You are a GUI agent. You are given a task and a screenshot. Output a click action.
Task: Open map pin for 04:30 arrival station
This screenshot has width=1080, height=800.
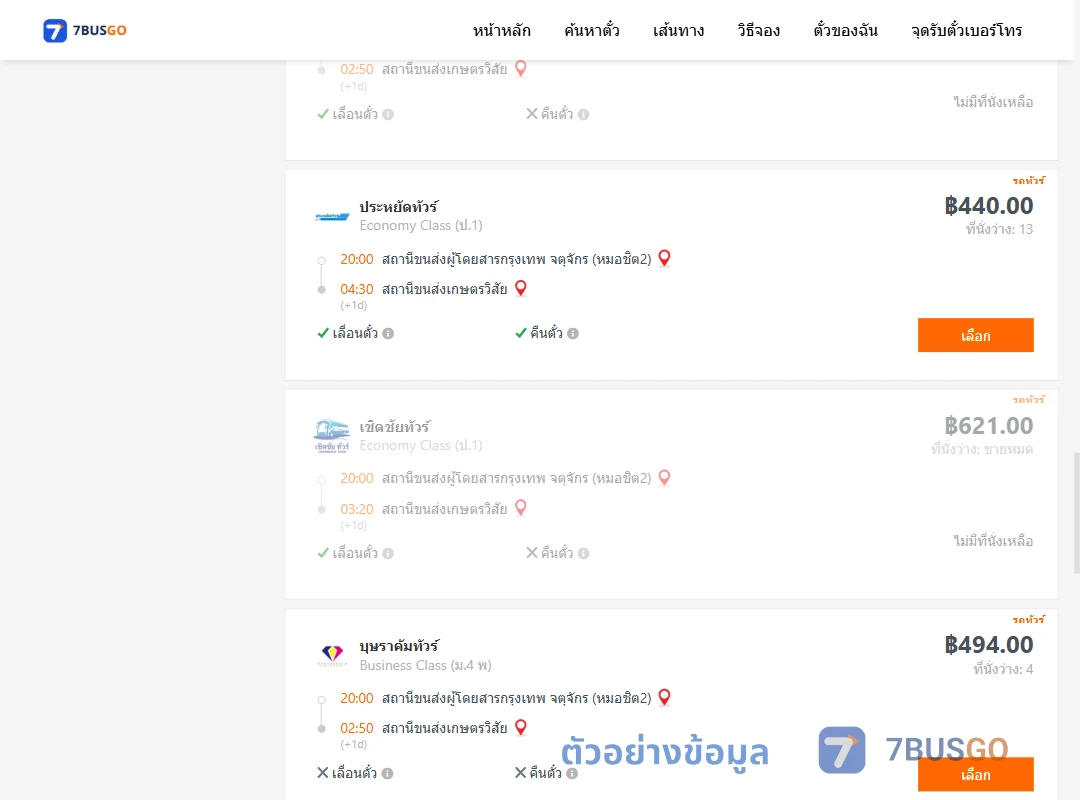point(521,288)
